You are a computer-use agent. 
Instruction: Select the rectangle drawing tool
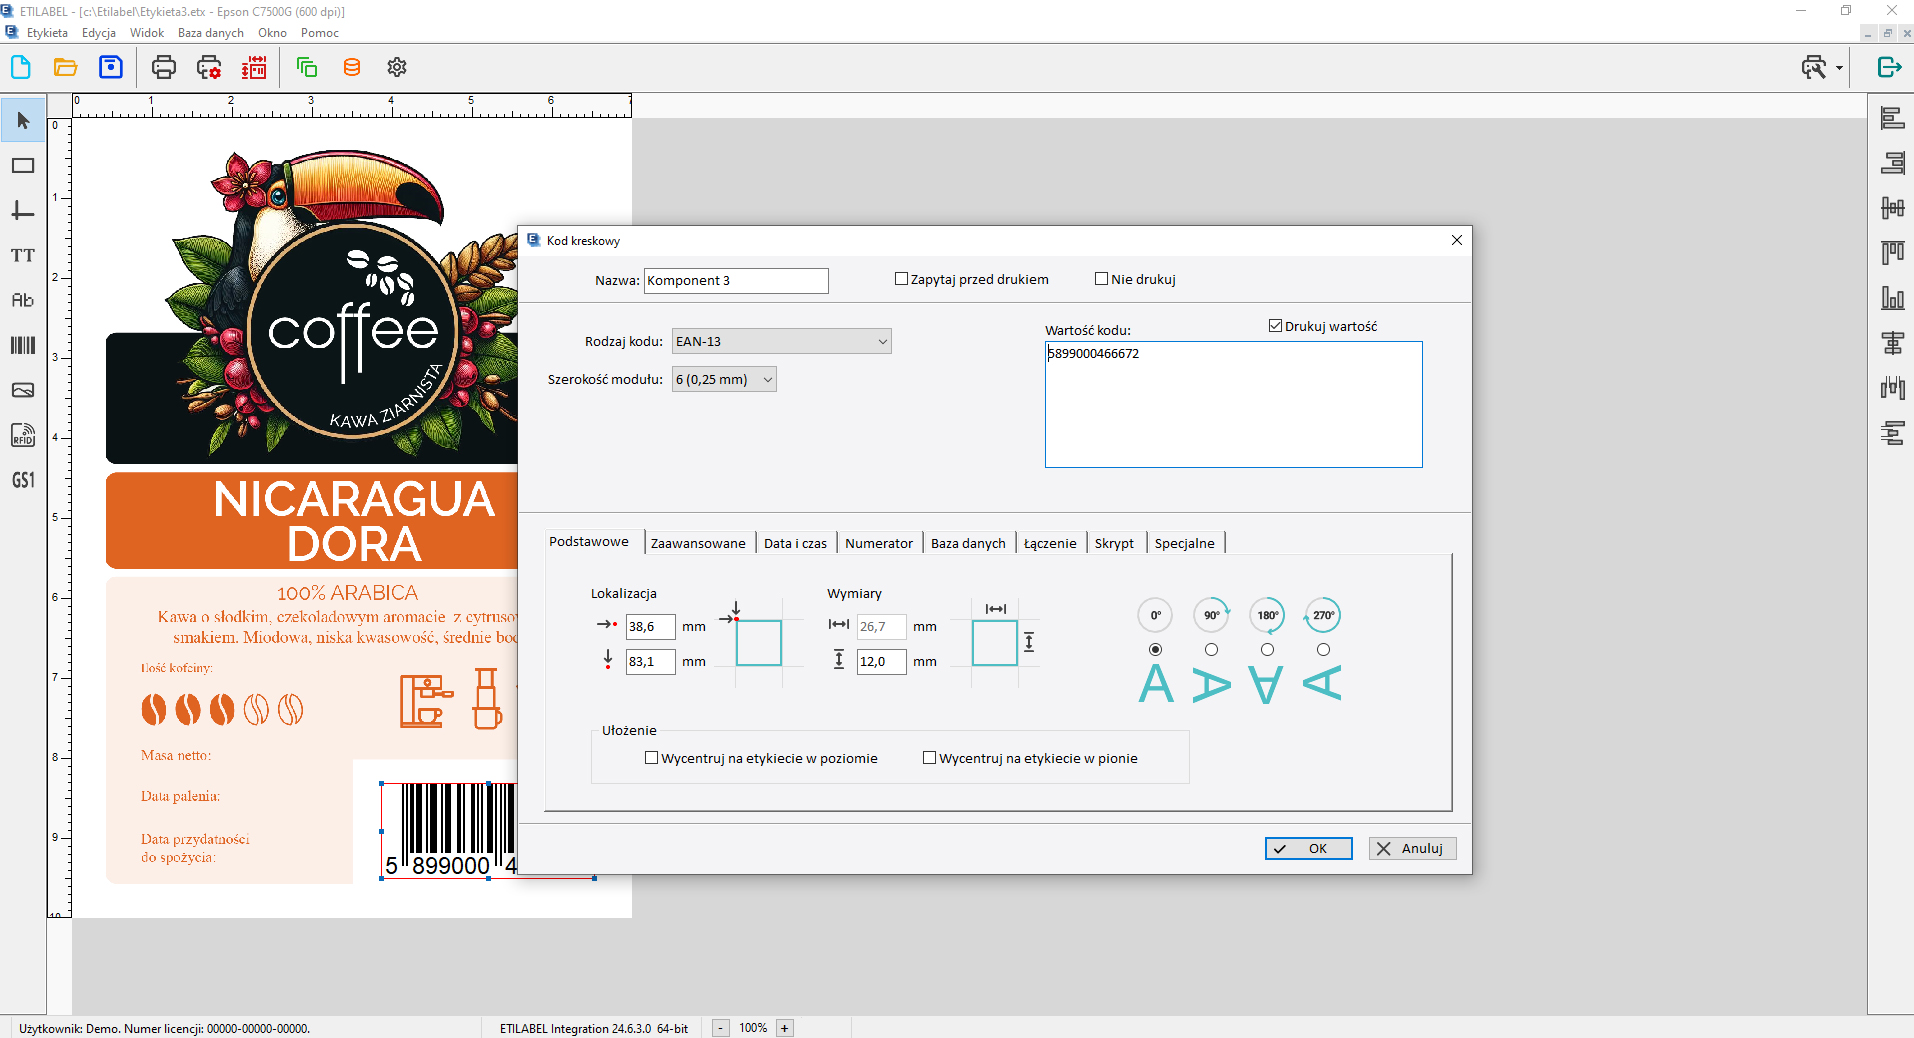[22, 166]
